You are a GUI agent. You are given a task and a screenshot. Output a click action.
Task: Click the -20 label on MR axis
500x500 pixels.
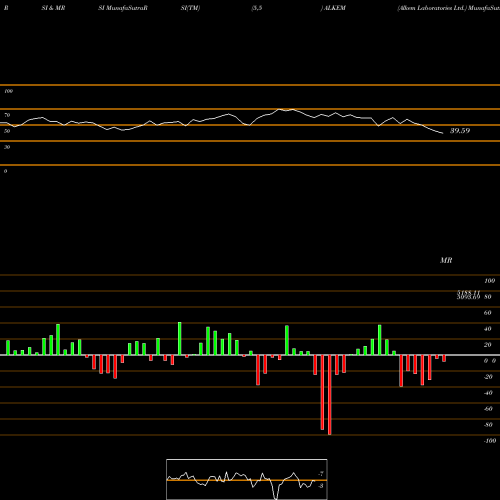(x=488, y=377)
